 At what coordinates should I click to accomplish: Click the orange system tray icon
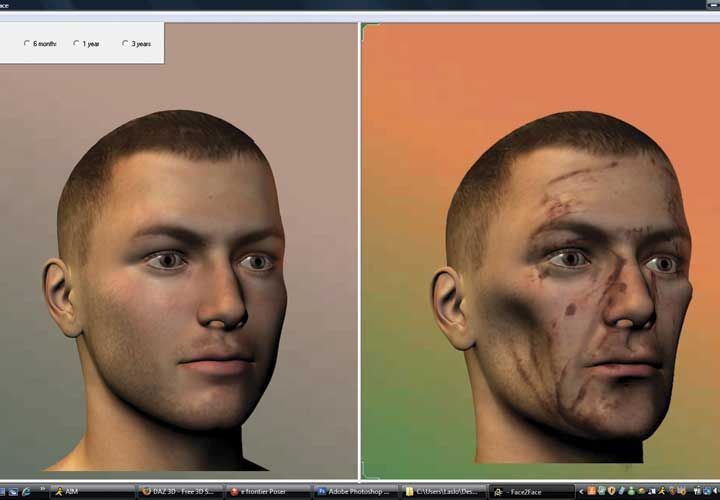[592, 492]
